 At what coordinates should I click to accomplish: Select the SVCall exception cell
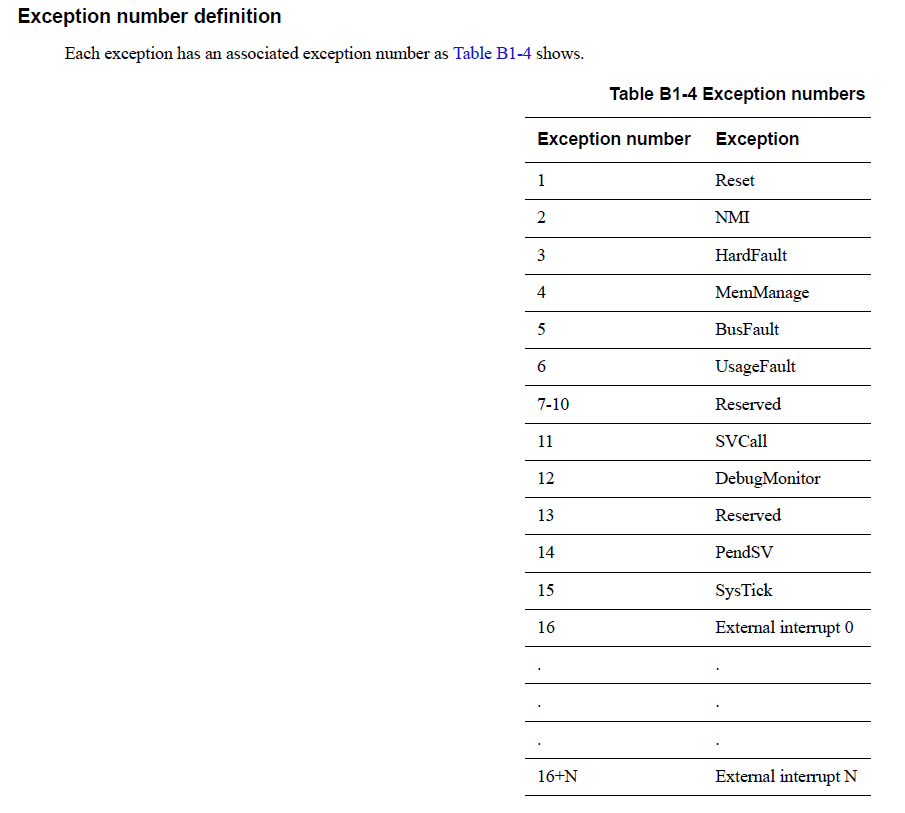[741, 441]
